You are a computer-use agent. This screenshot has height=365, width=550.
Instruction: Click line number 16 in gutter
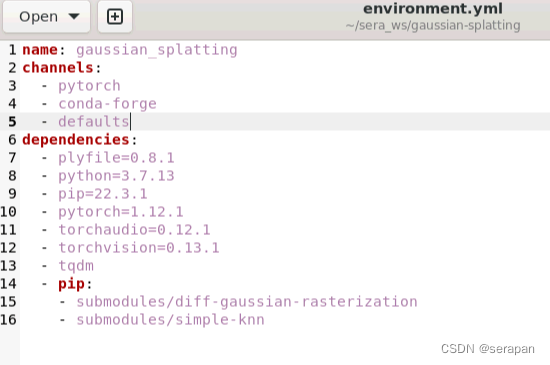point(8,320)
